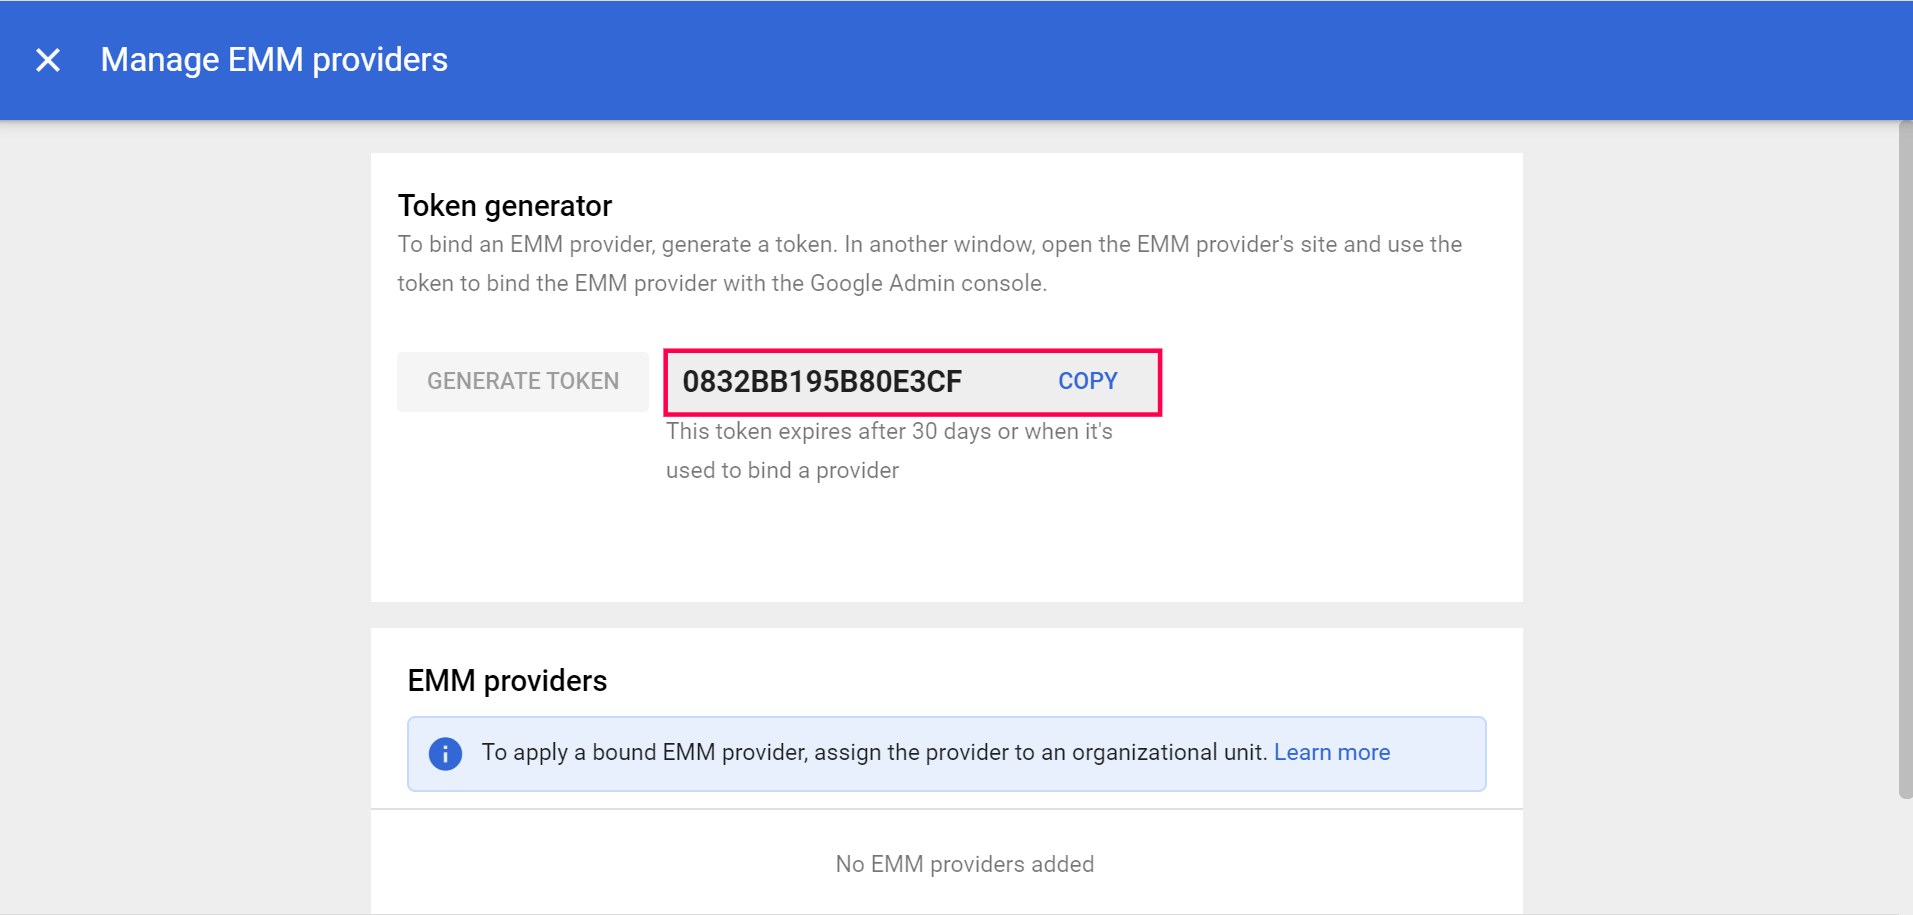
Task: Close the Manage EMM providers panel
Action: 48,60
